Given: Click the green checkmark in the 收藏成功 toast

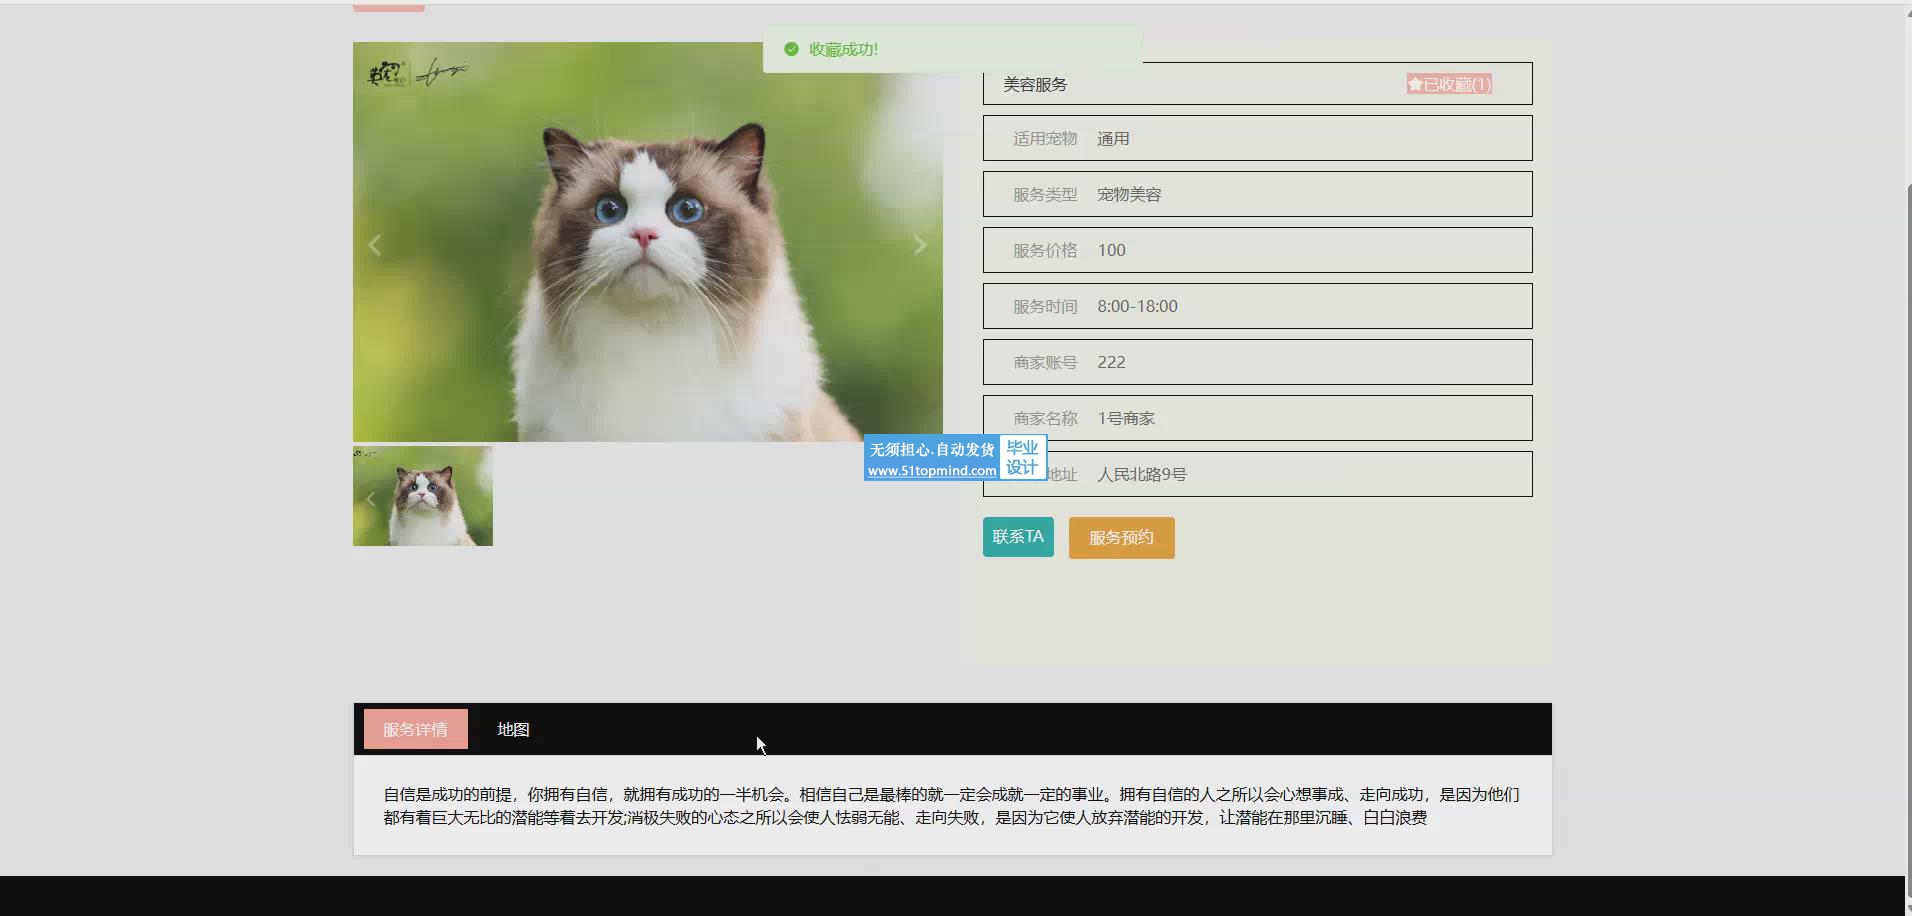Looking at the screenshot, I should point(791,49).
